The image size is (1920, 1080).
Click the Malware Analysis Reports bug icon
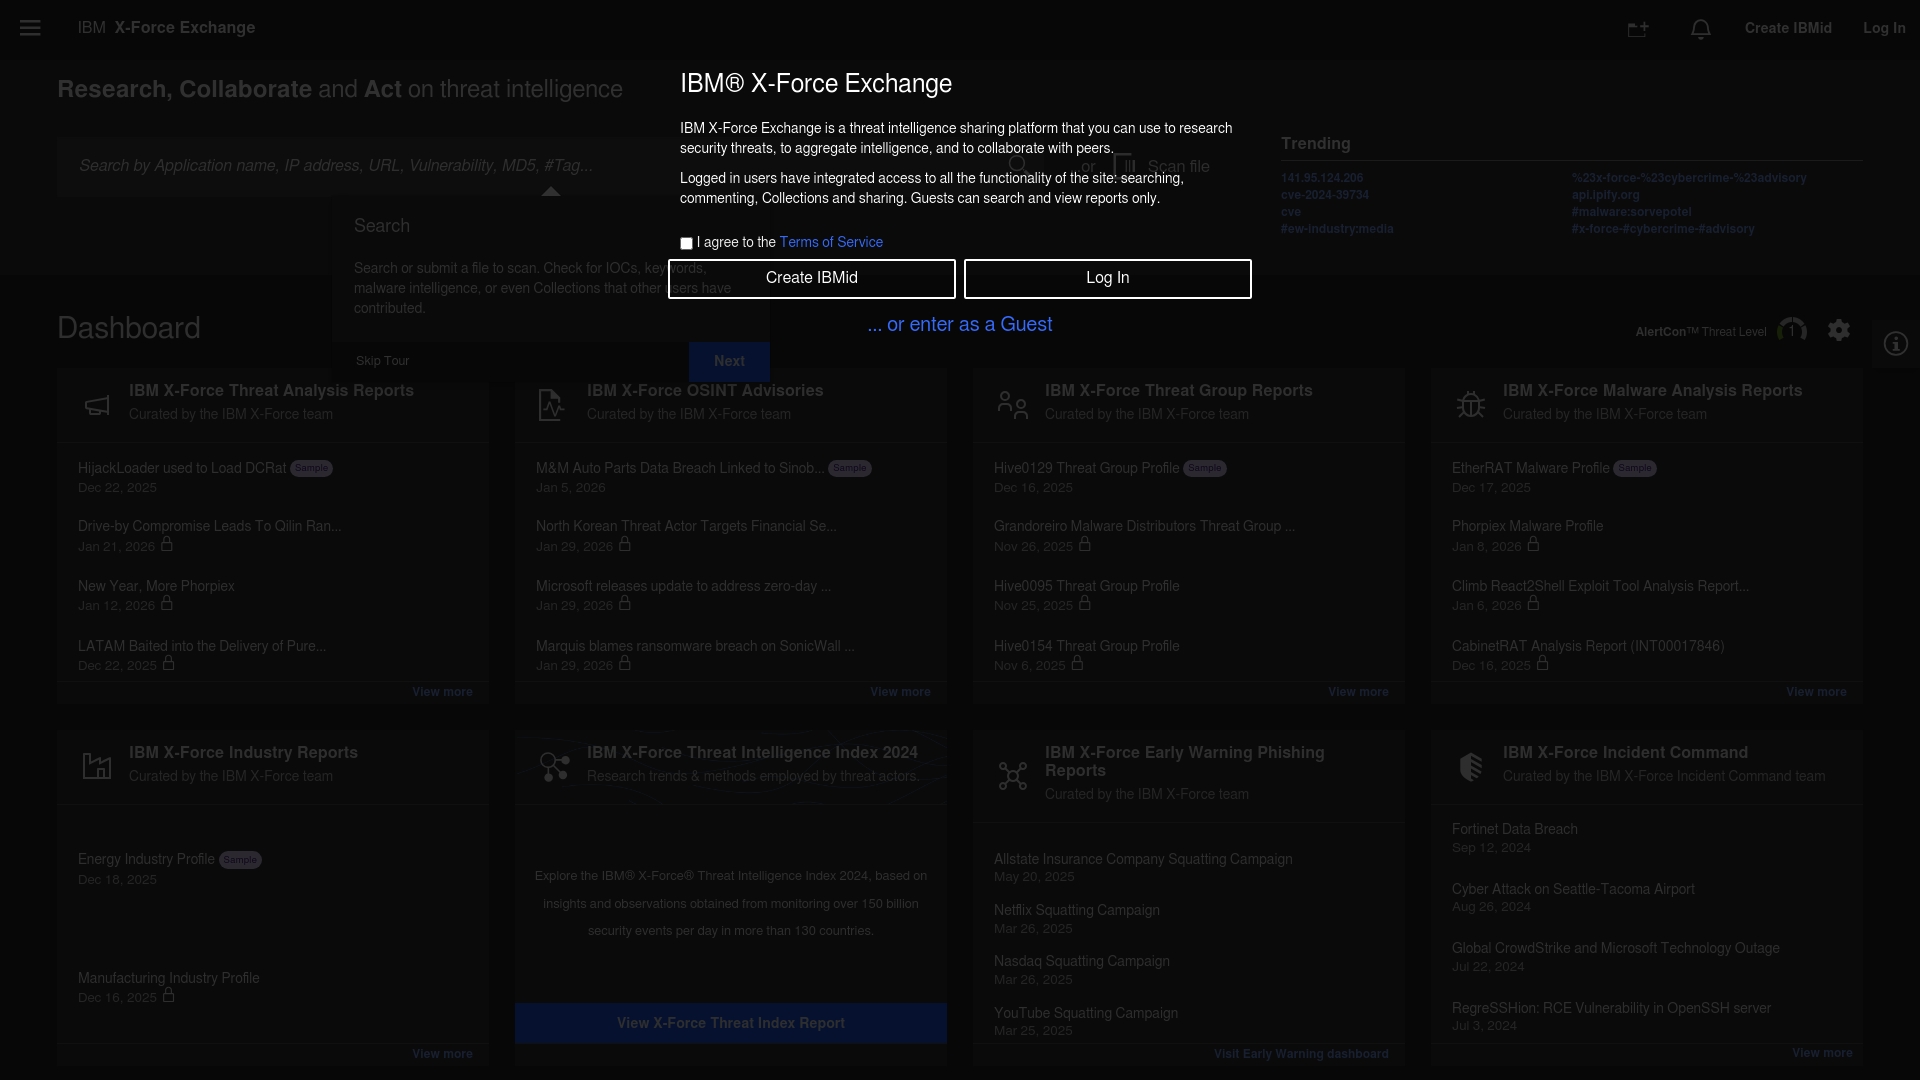point(1471,404)
